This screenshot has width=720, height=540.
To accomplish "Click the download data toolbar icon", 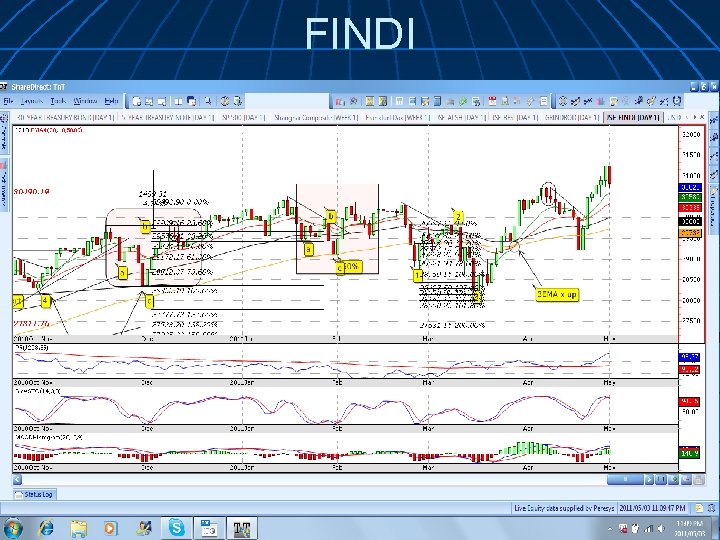I will pos(237,101).
